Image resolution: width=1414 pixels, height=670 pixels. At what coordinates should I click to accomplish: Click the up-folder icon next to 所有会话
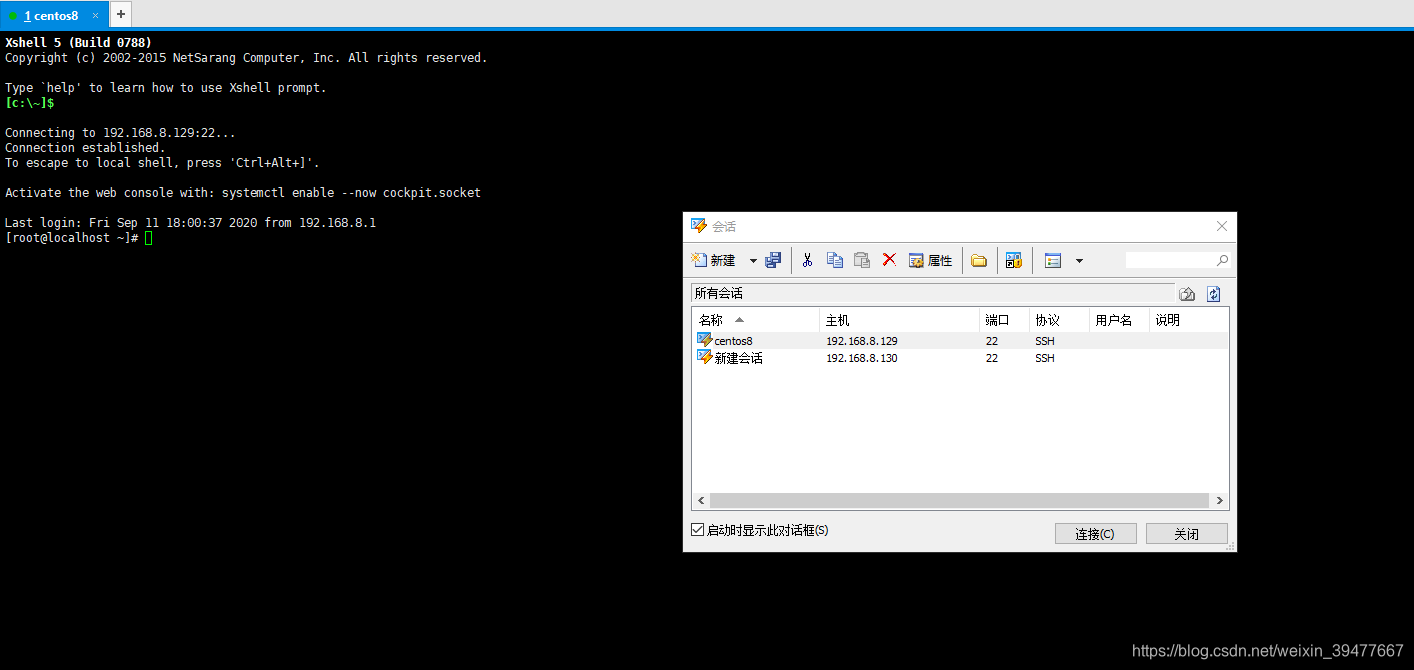pyautogui.click(x=1187, y=293)
